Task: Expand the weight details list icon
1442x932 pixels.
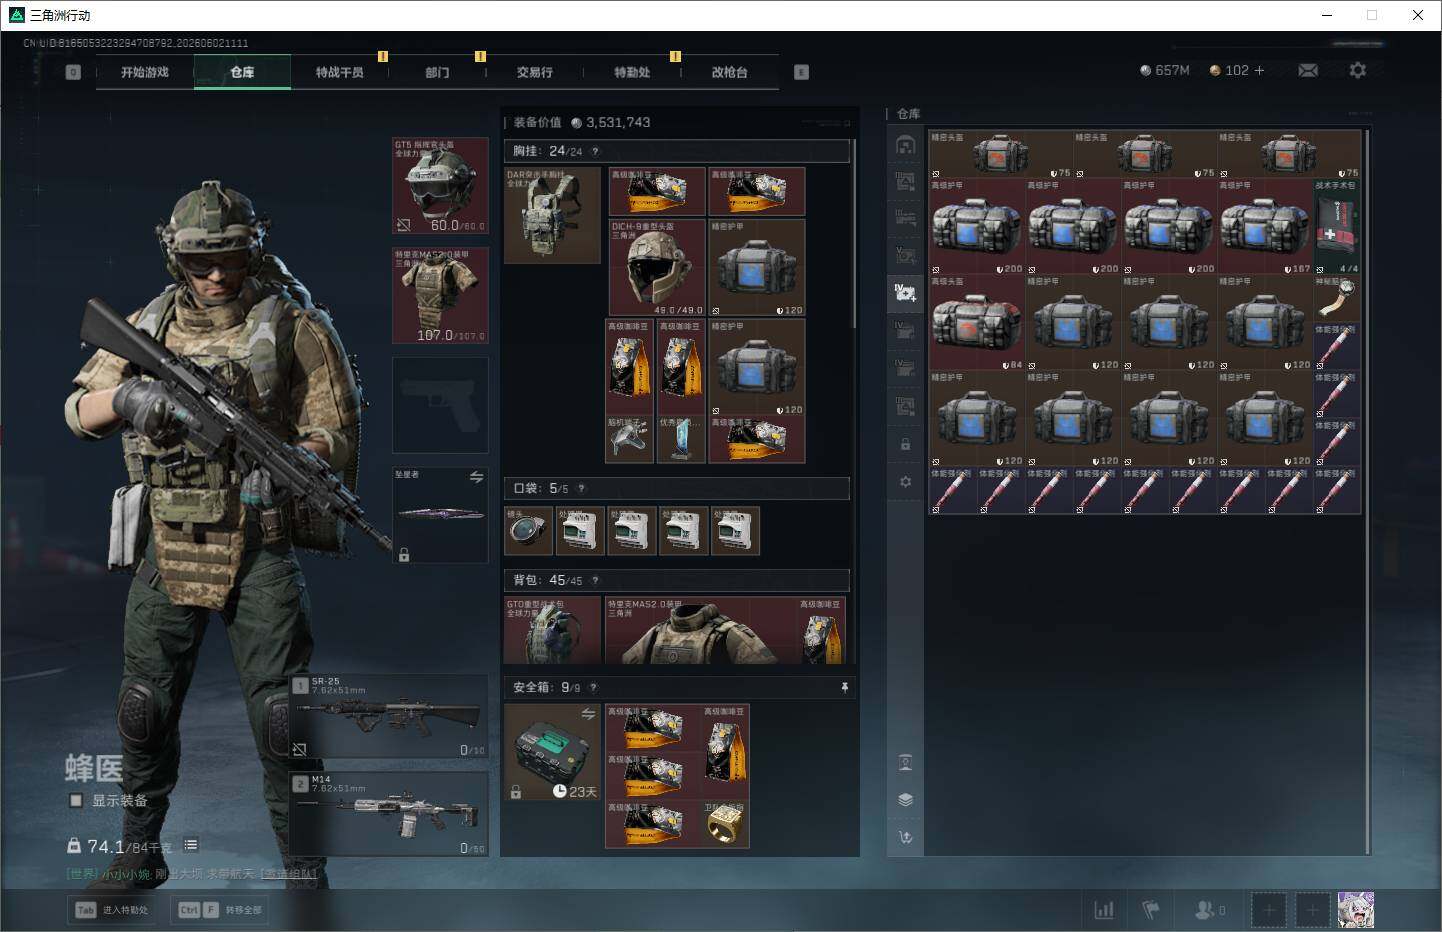Action: coord(190,845)
